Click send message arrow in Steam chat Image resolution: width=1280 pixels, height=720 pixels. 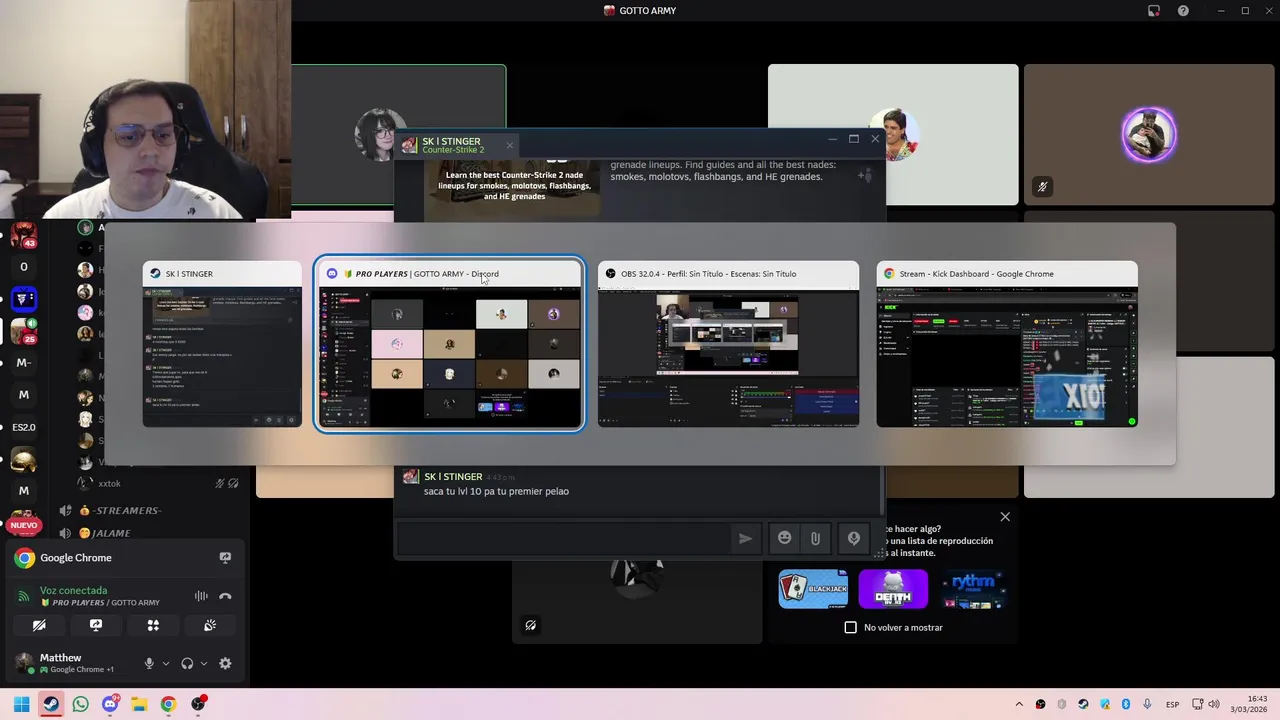pos(745,538)
